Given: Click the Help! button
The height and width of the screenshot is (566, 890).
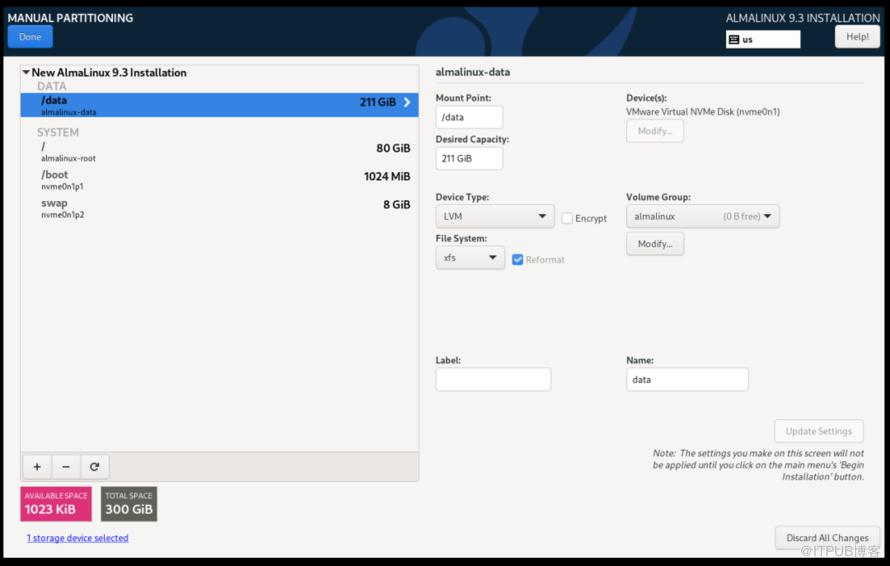Looking at the screenshot, I should click(857, 37).
